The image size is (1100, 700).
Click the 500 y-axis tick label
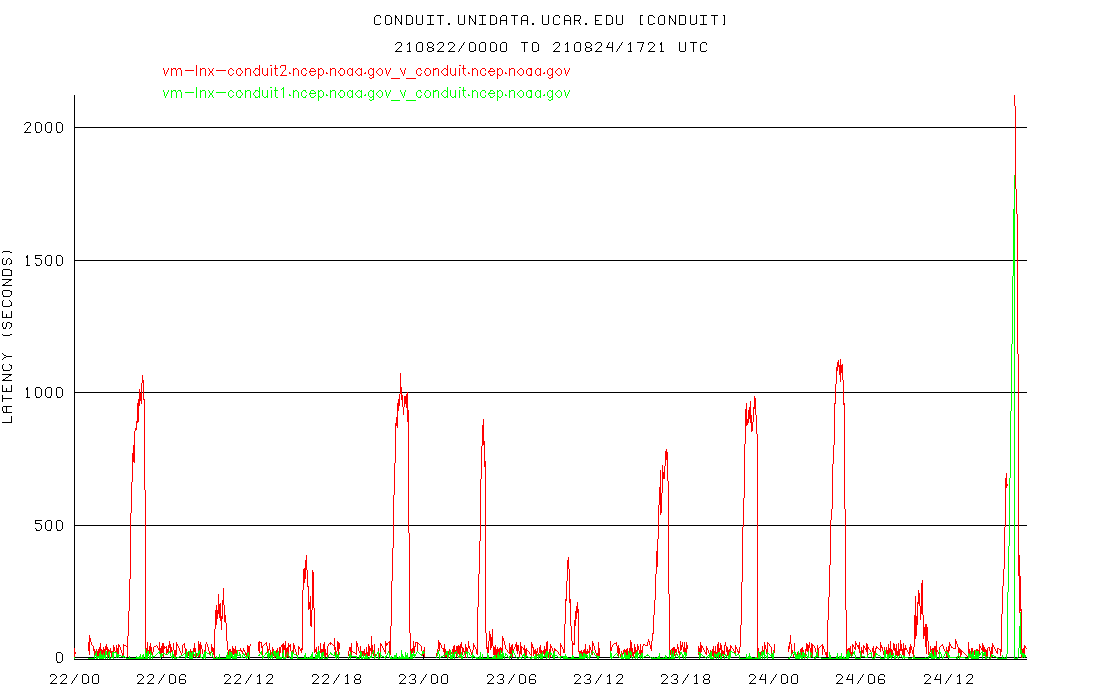[50, 526]
